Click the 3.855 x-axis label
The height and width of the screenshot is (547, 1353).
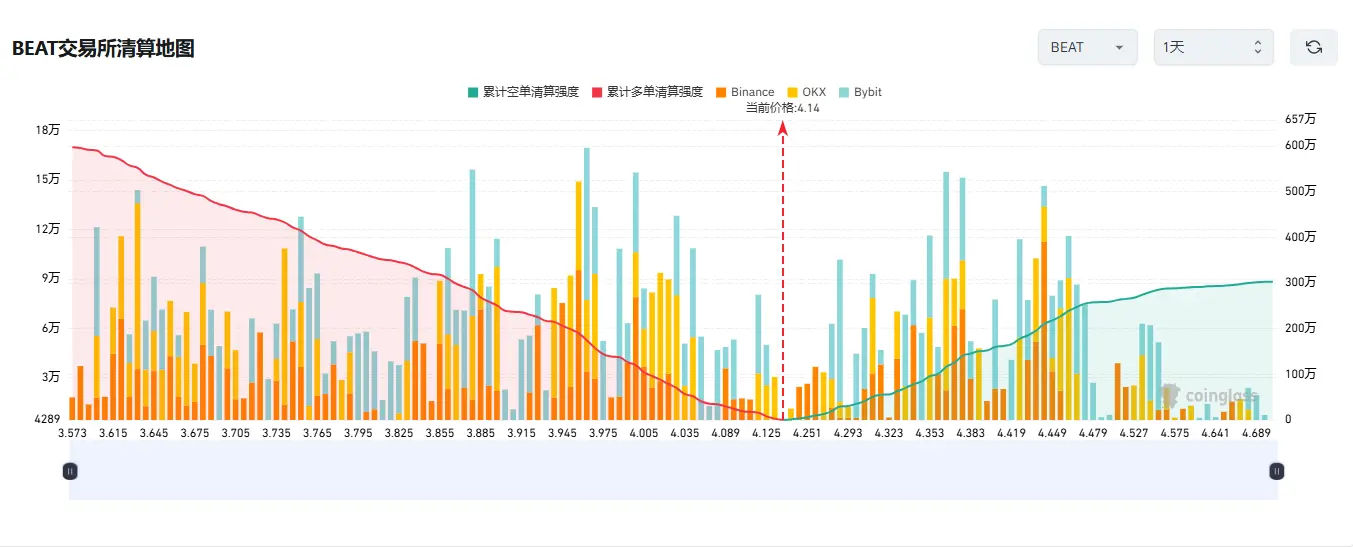[440, 433]
